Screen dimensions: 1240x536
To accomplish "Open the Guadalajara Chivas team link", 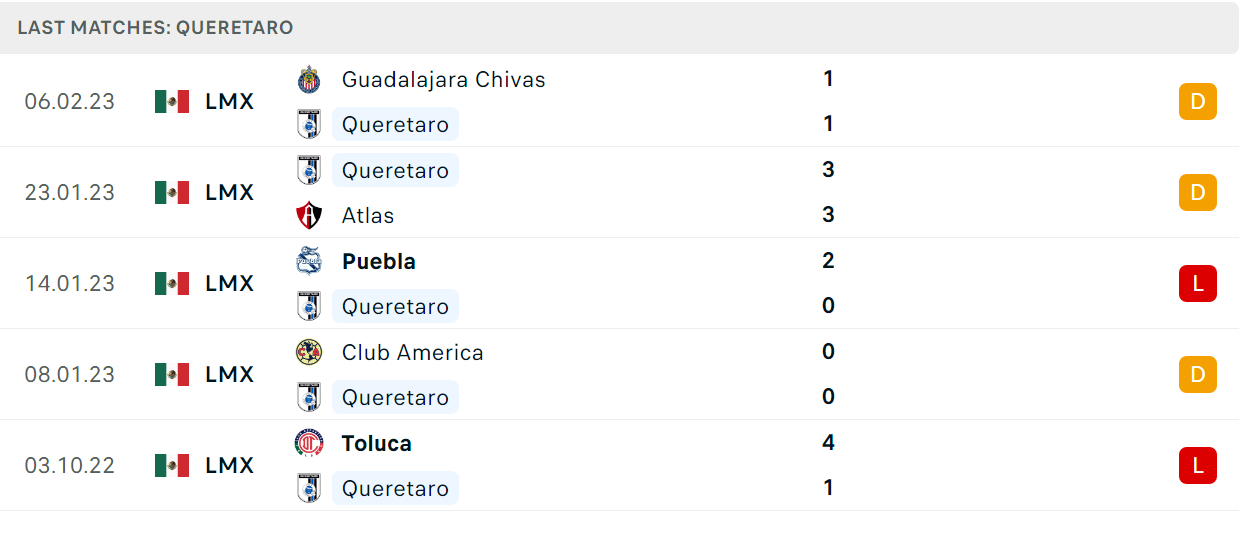I will [x=444, y=79].
